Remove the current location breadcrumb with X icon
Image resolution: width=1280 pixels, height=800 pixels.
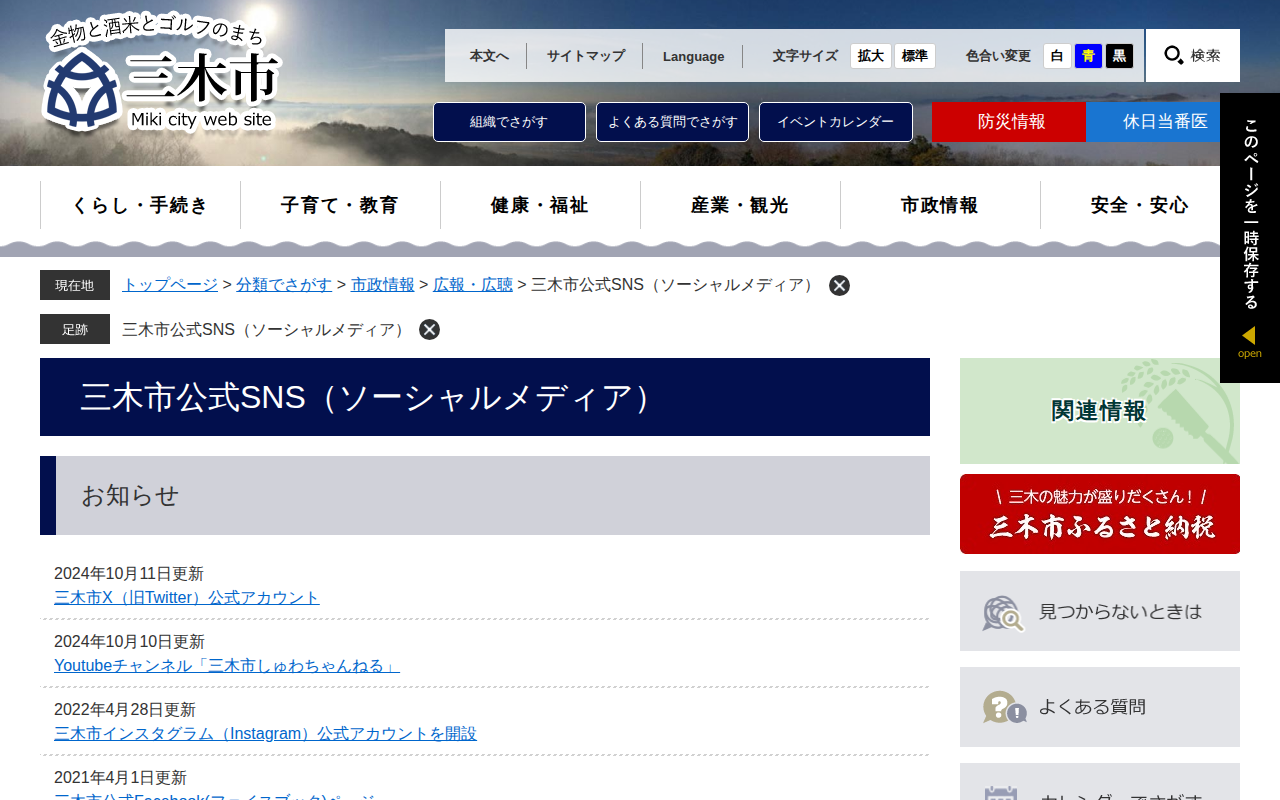(839, 285)
